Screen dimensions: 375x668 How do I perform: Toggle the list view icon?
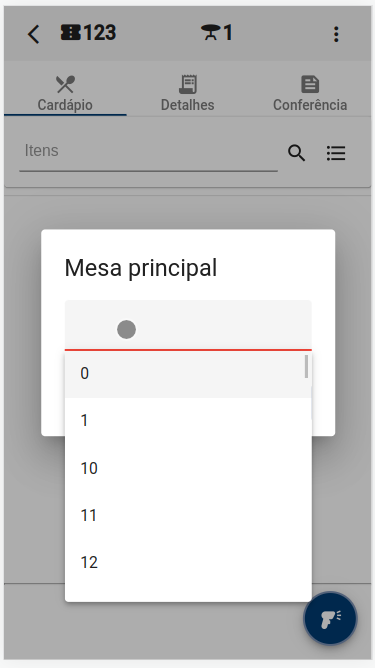(336, 153)
